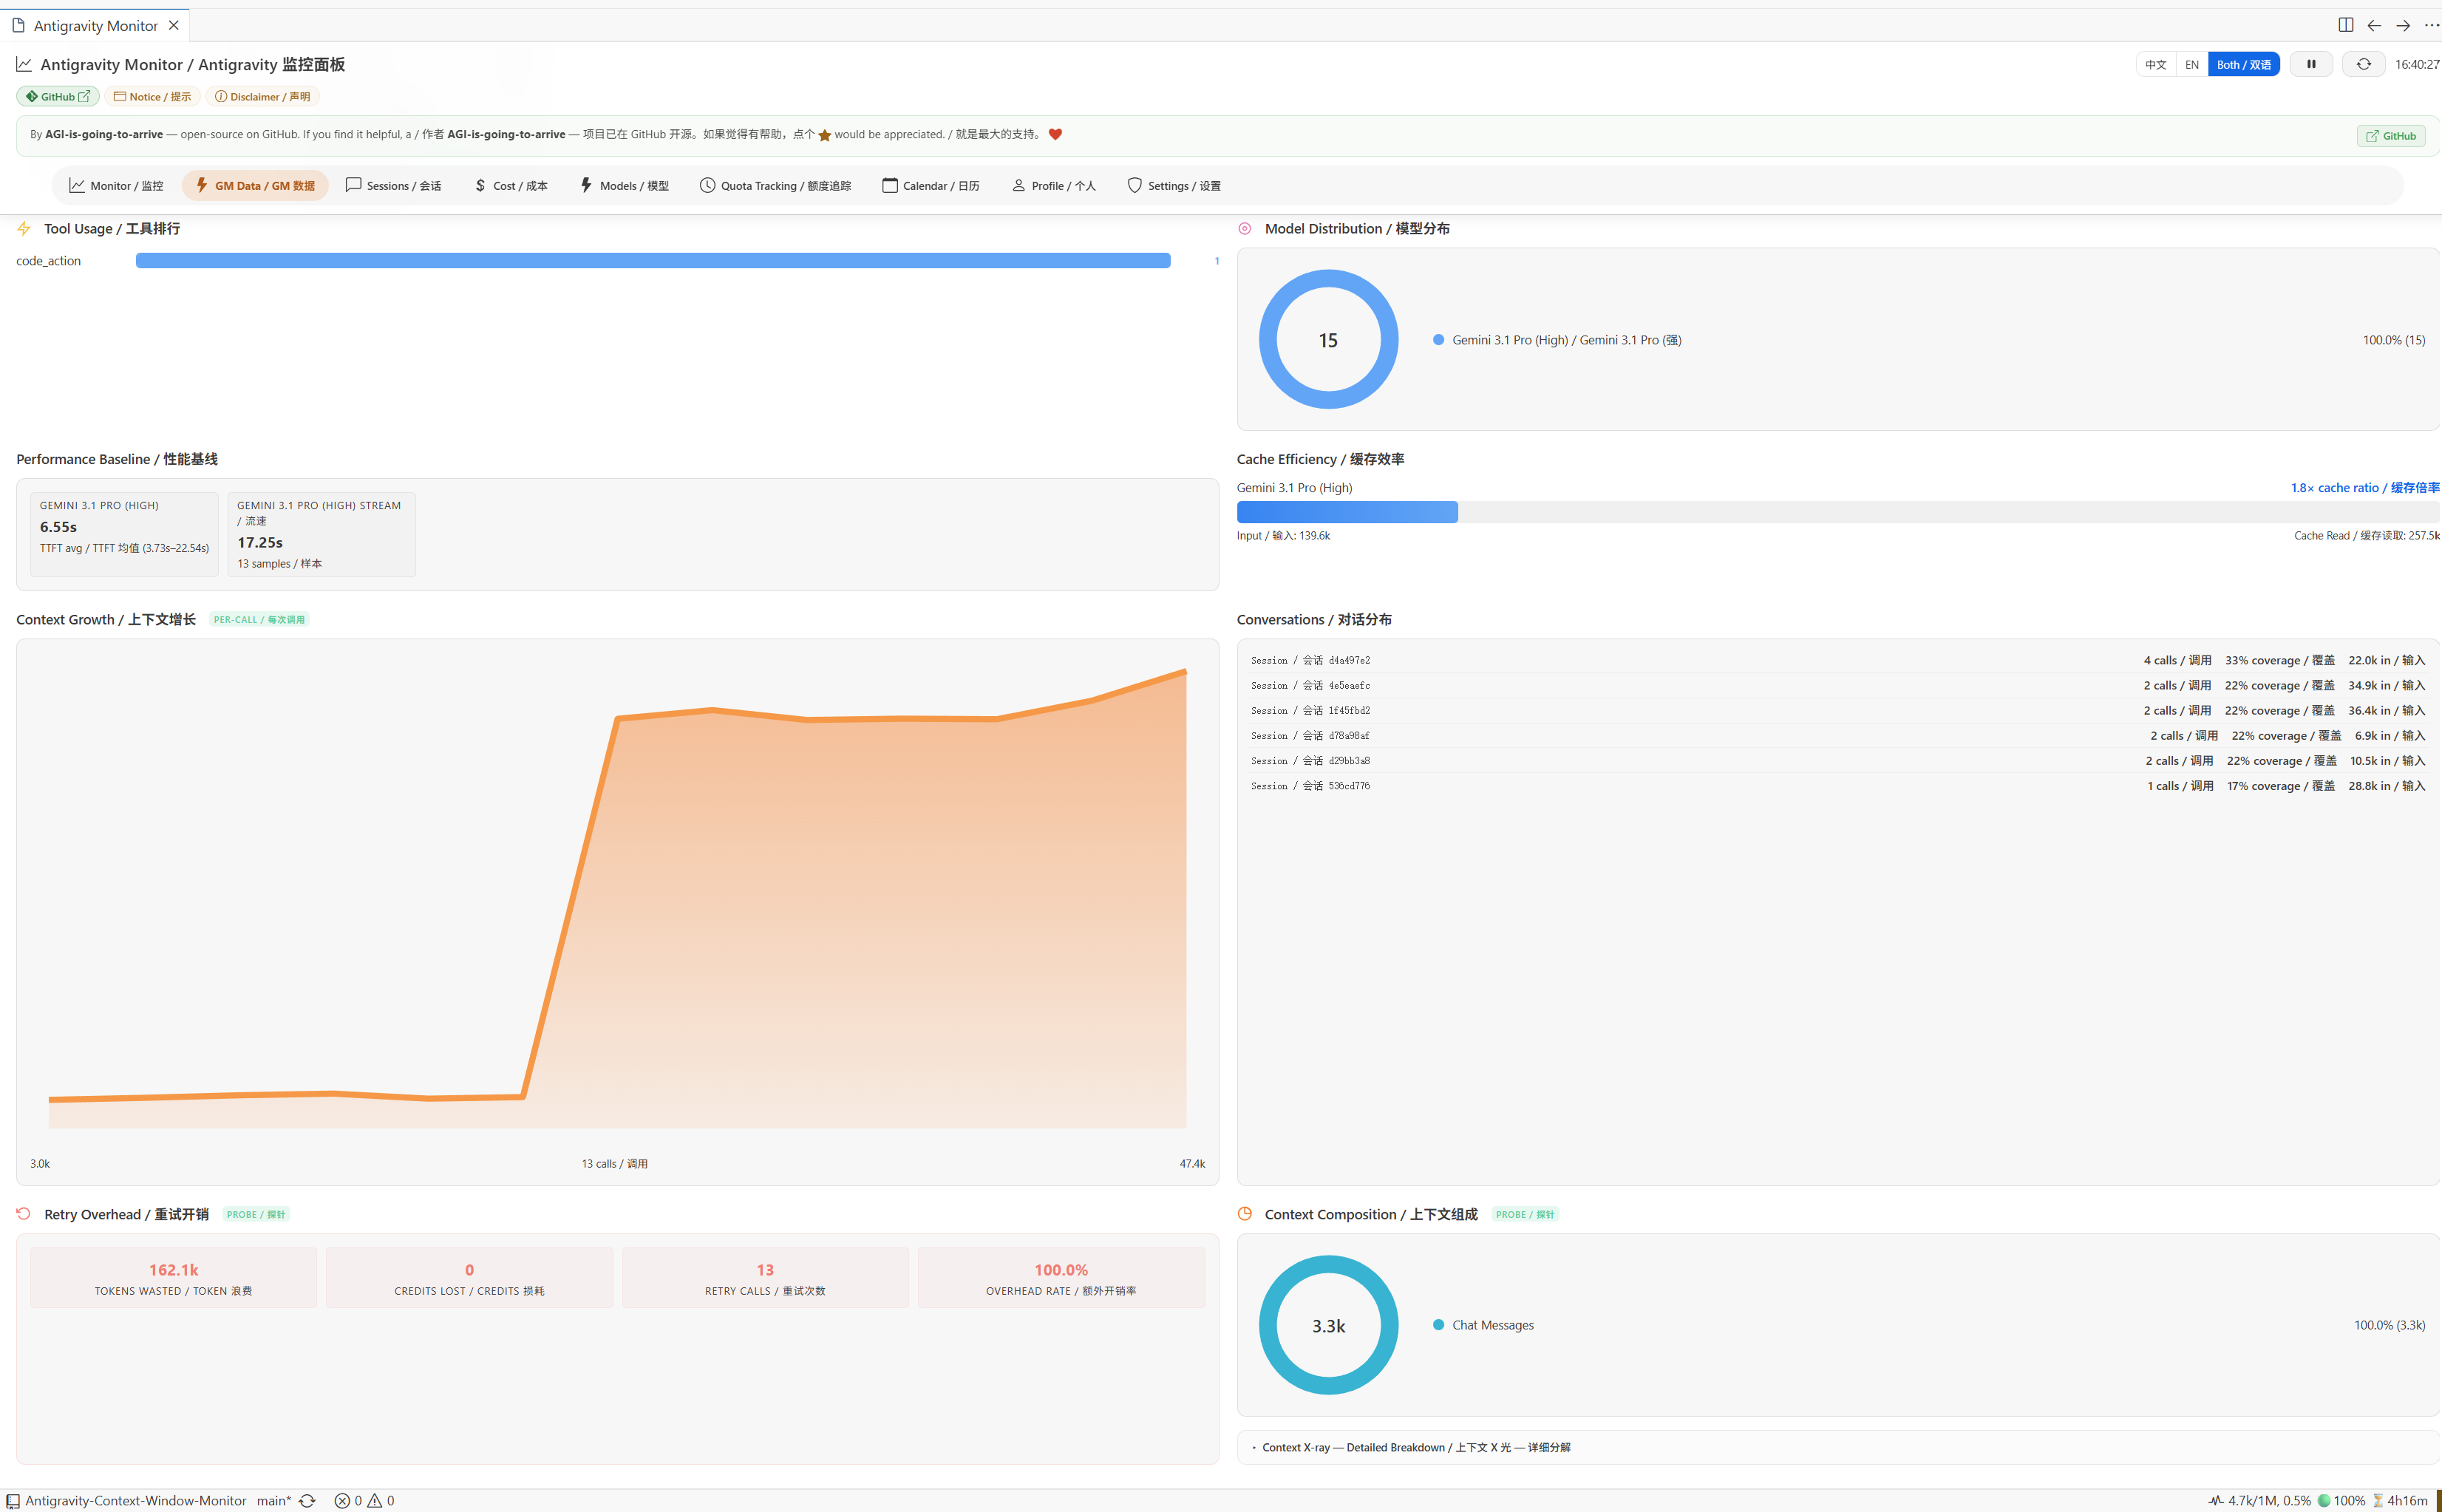
Task: Open the Quota Tracking / 额度追踪 tab
Action: (x=775, y=185)
